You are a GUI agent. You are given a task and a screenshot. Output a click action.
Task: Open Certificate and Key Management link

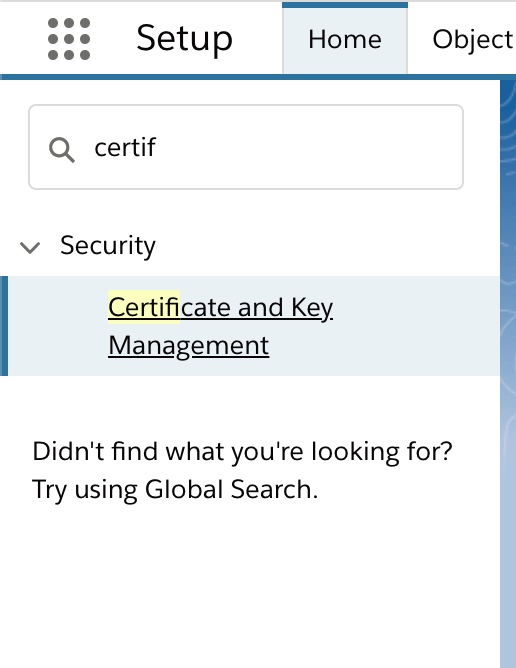220,326
